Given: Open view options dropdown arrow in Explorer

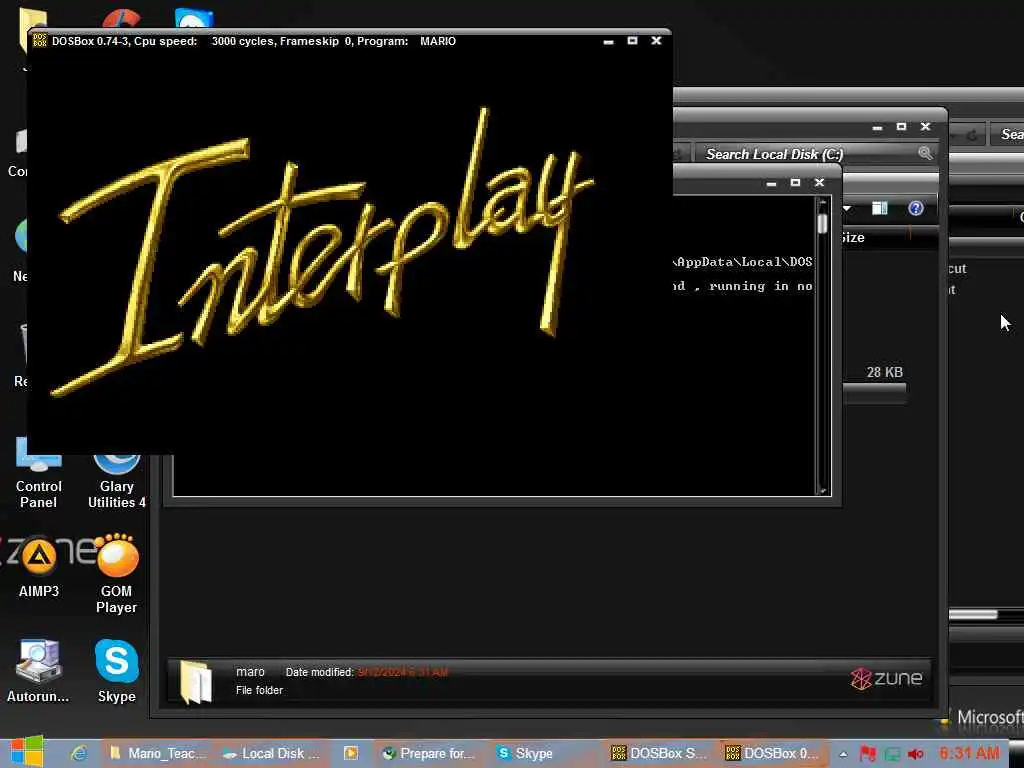Looking at the screenshot, I should tap(847, 208).
